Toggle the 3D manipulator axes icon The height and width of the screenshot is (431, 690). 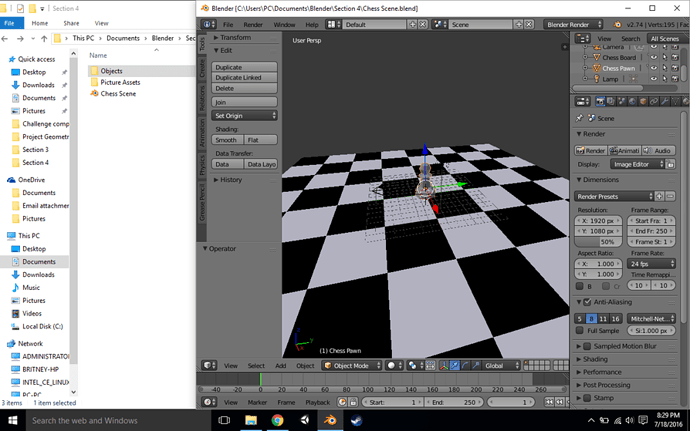pos(444,365)
